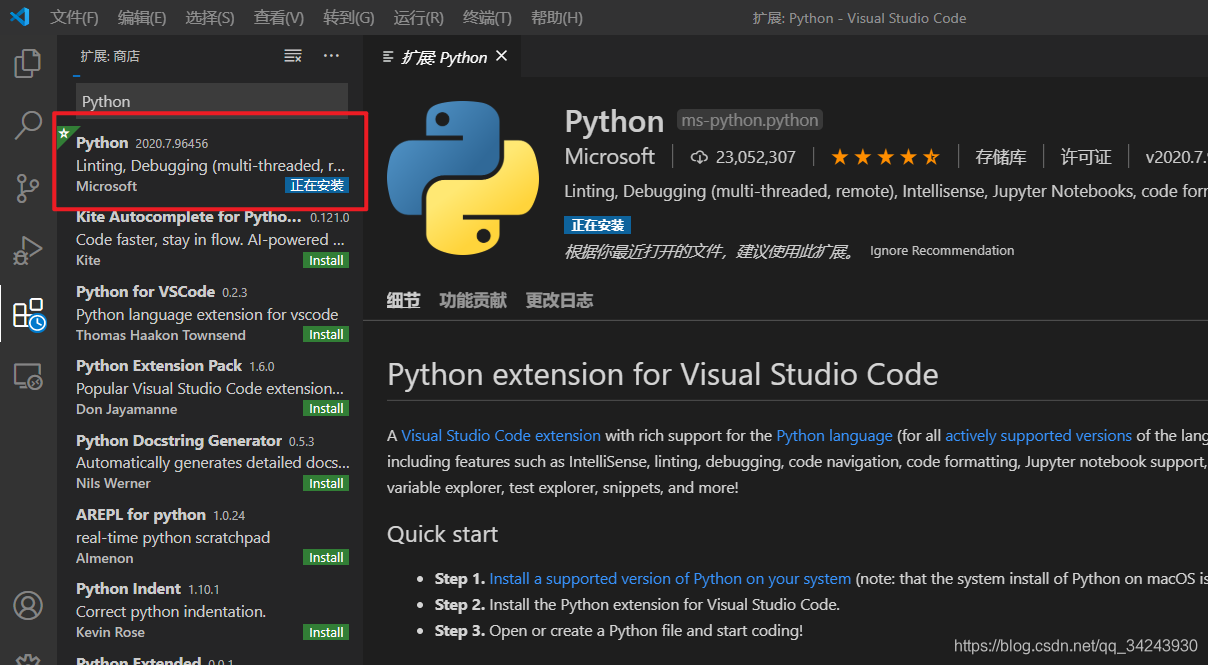This screenshot has width=1208, height=665.
Task: Switch to the 更改日志 tab
Action: pos(559,300)
